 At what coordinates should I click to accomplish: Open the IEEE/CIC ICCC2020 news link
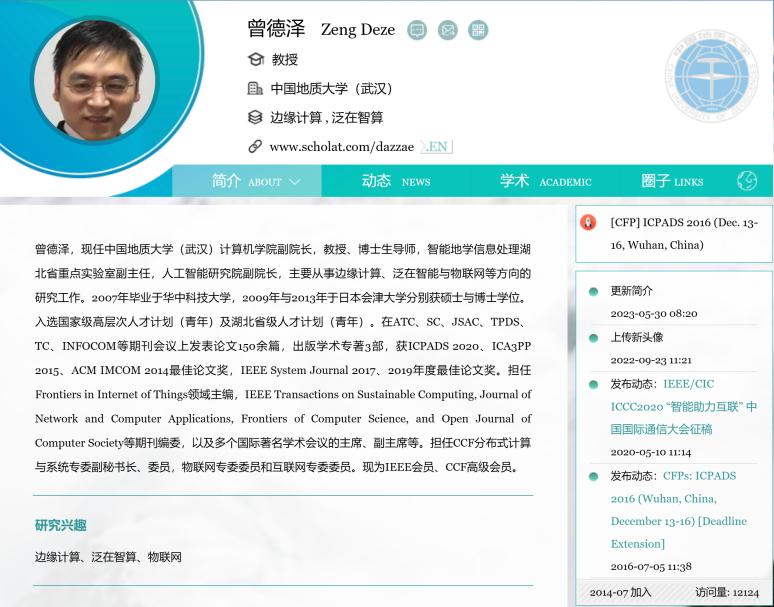684,406
